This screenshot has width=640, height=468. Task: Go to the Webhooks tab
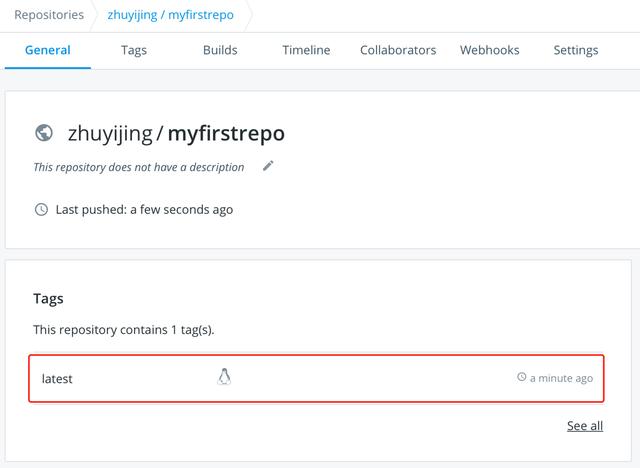click(x=489, y=50)
